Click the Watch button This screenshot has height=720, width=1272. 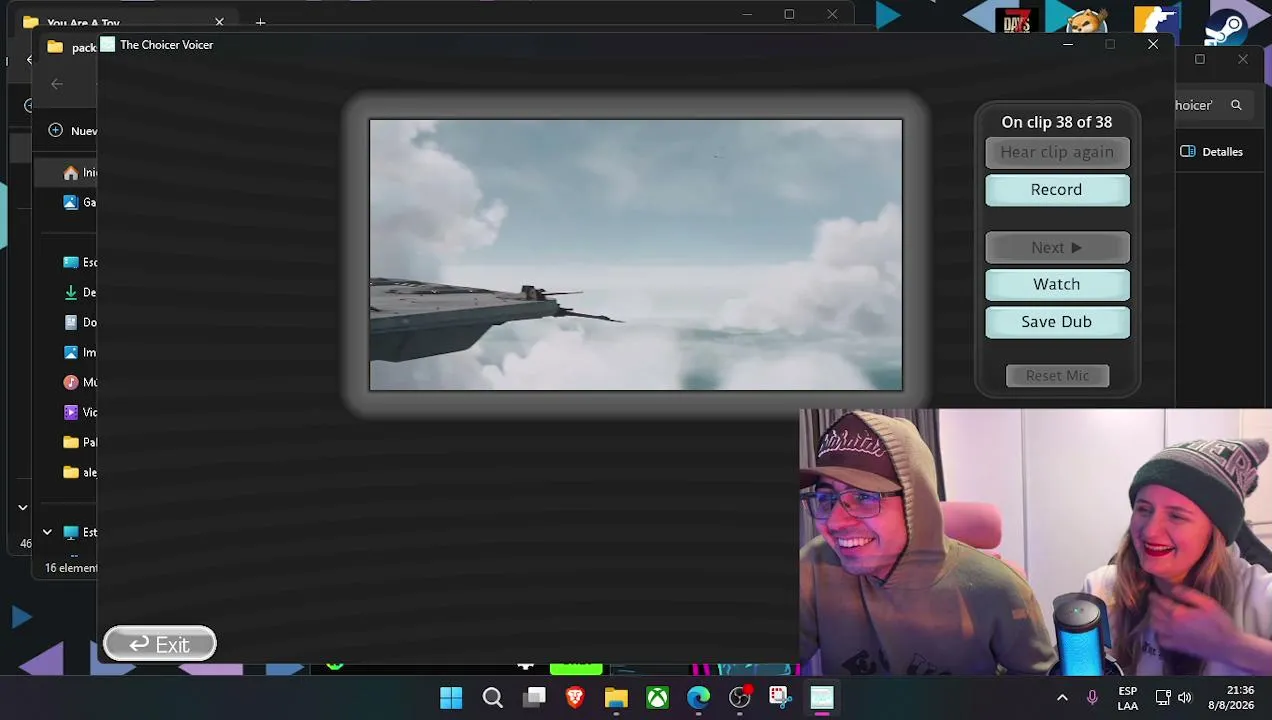1057,285
